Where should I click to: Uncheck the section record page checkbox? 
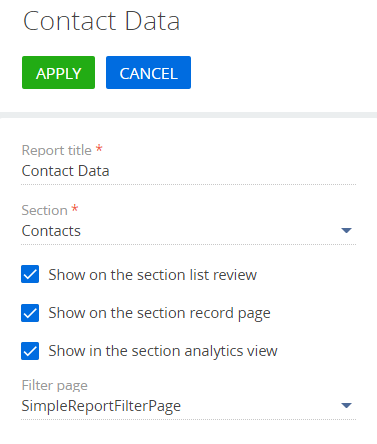pyautogui.click(x=30, y=313)
